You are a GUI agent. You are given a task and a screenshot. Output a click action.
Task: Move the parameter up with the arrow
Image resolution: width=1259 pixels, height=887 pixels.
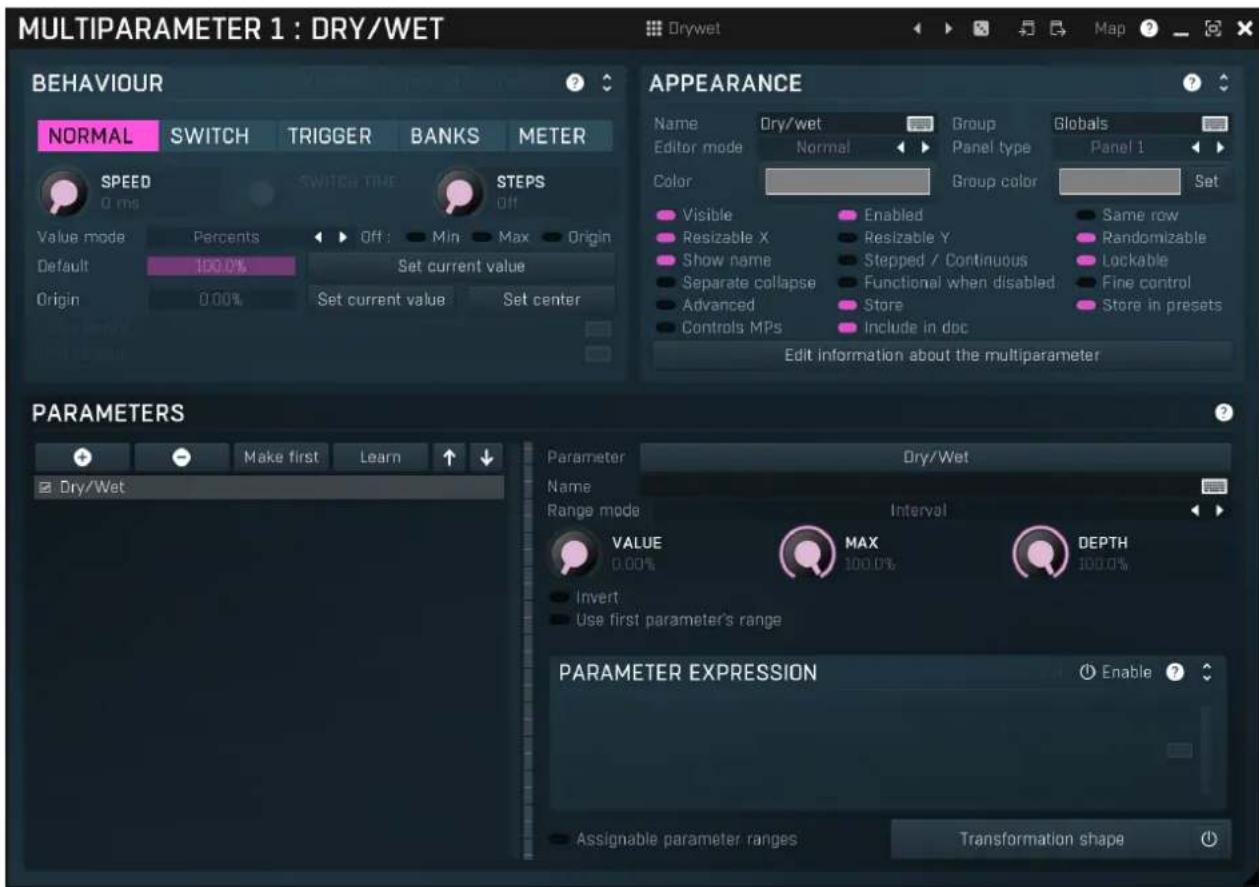[x=450, y=457]
